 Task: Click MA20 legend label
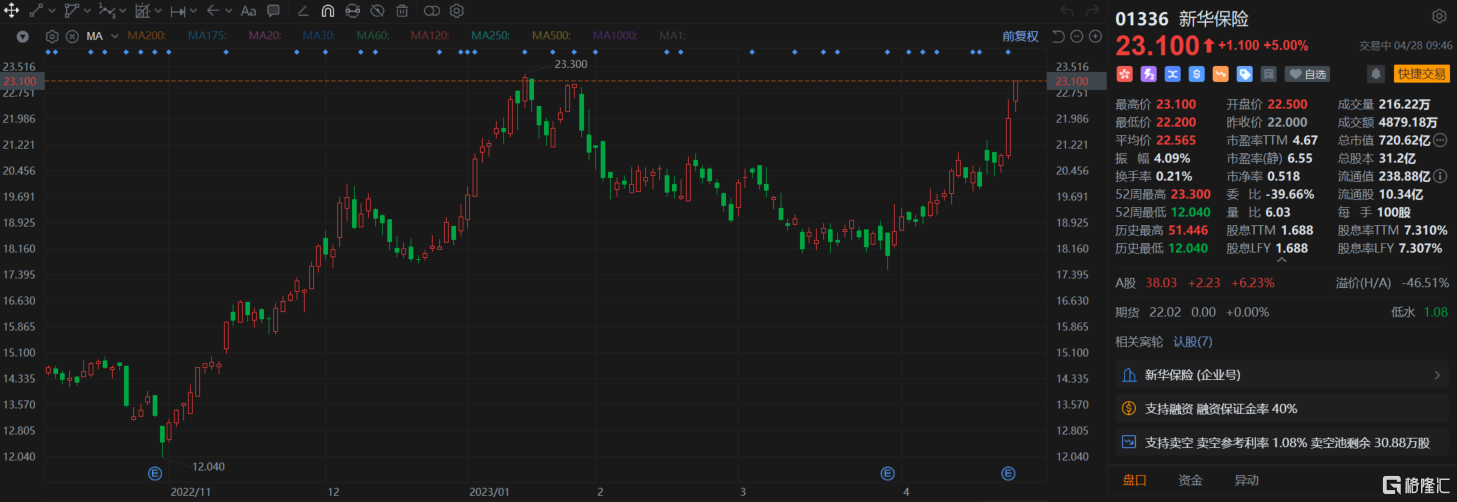[x=265, y=36]
